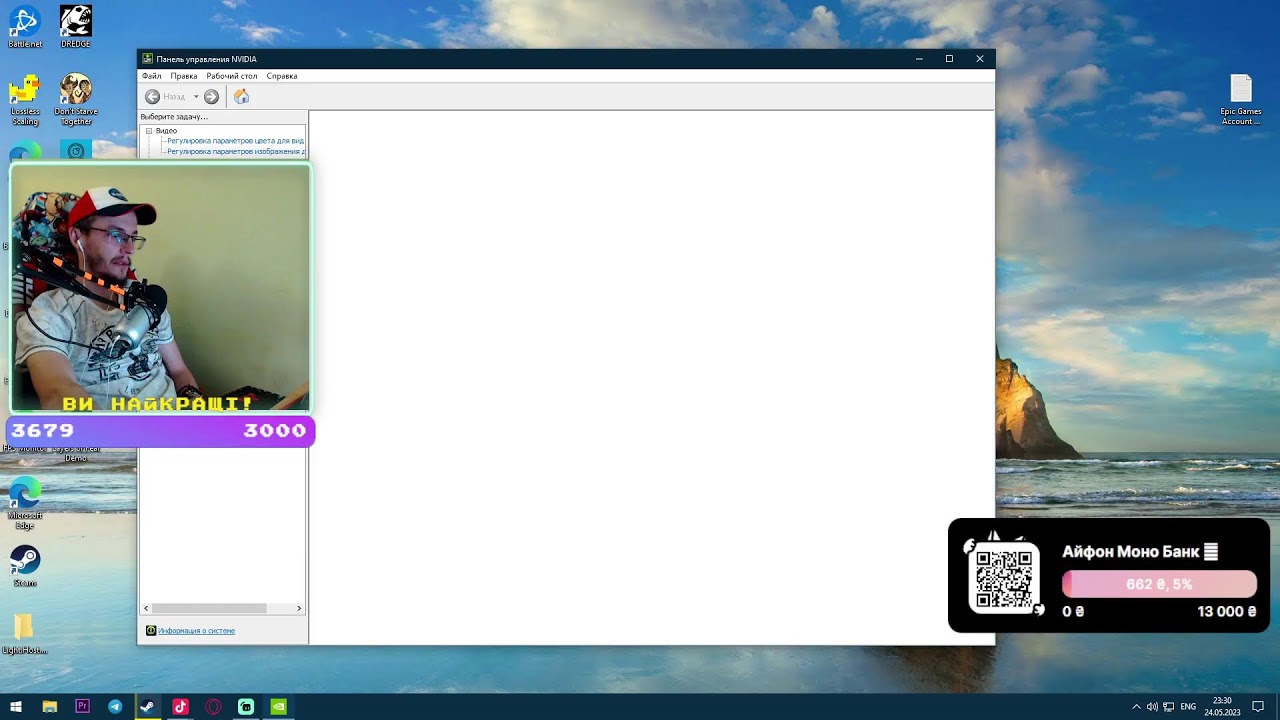Image resolution: width=1280 pixels, height=720 pixels.
Task: Click the task pane scrollbar right arrow
Action: coord(298,608)
